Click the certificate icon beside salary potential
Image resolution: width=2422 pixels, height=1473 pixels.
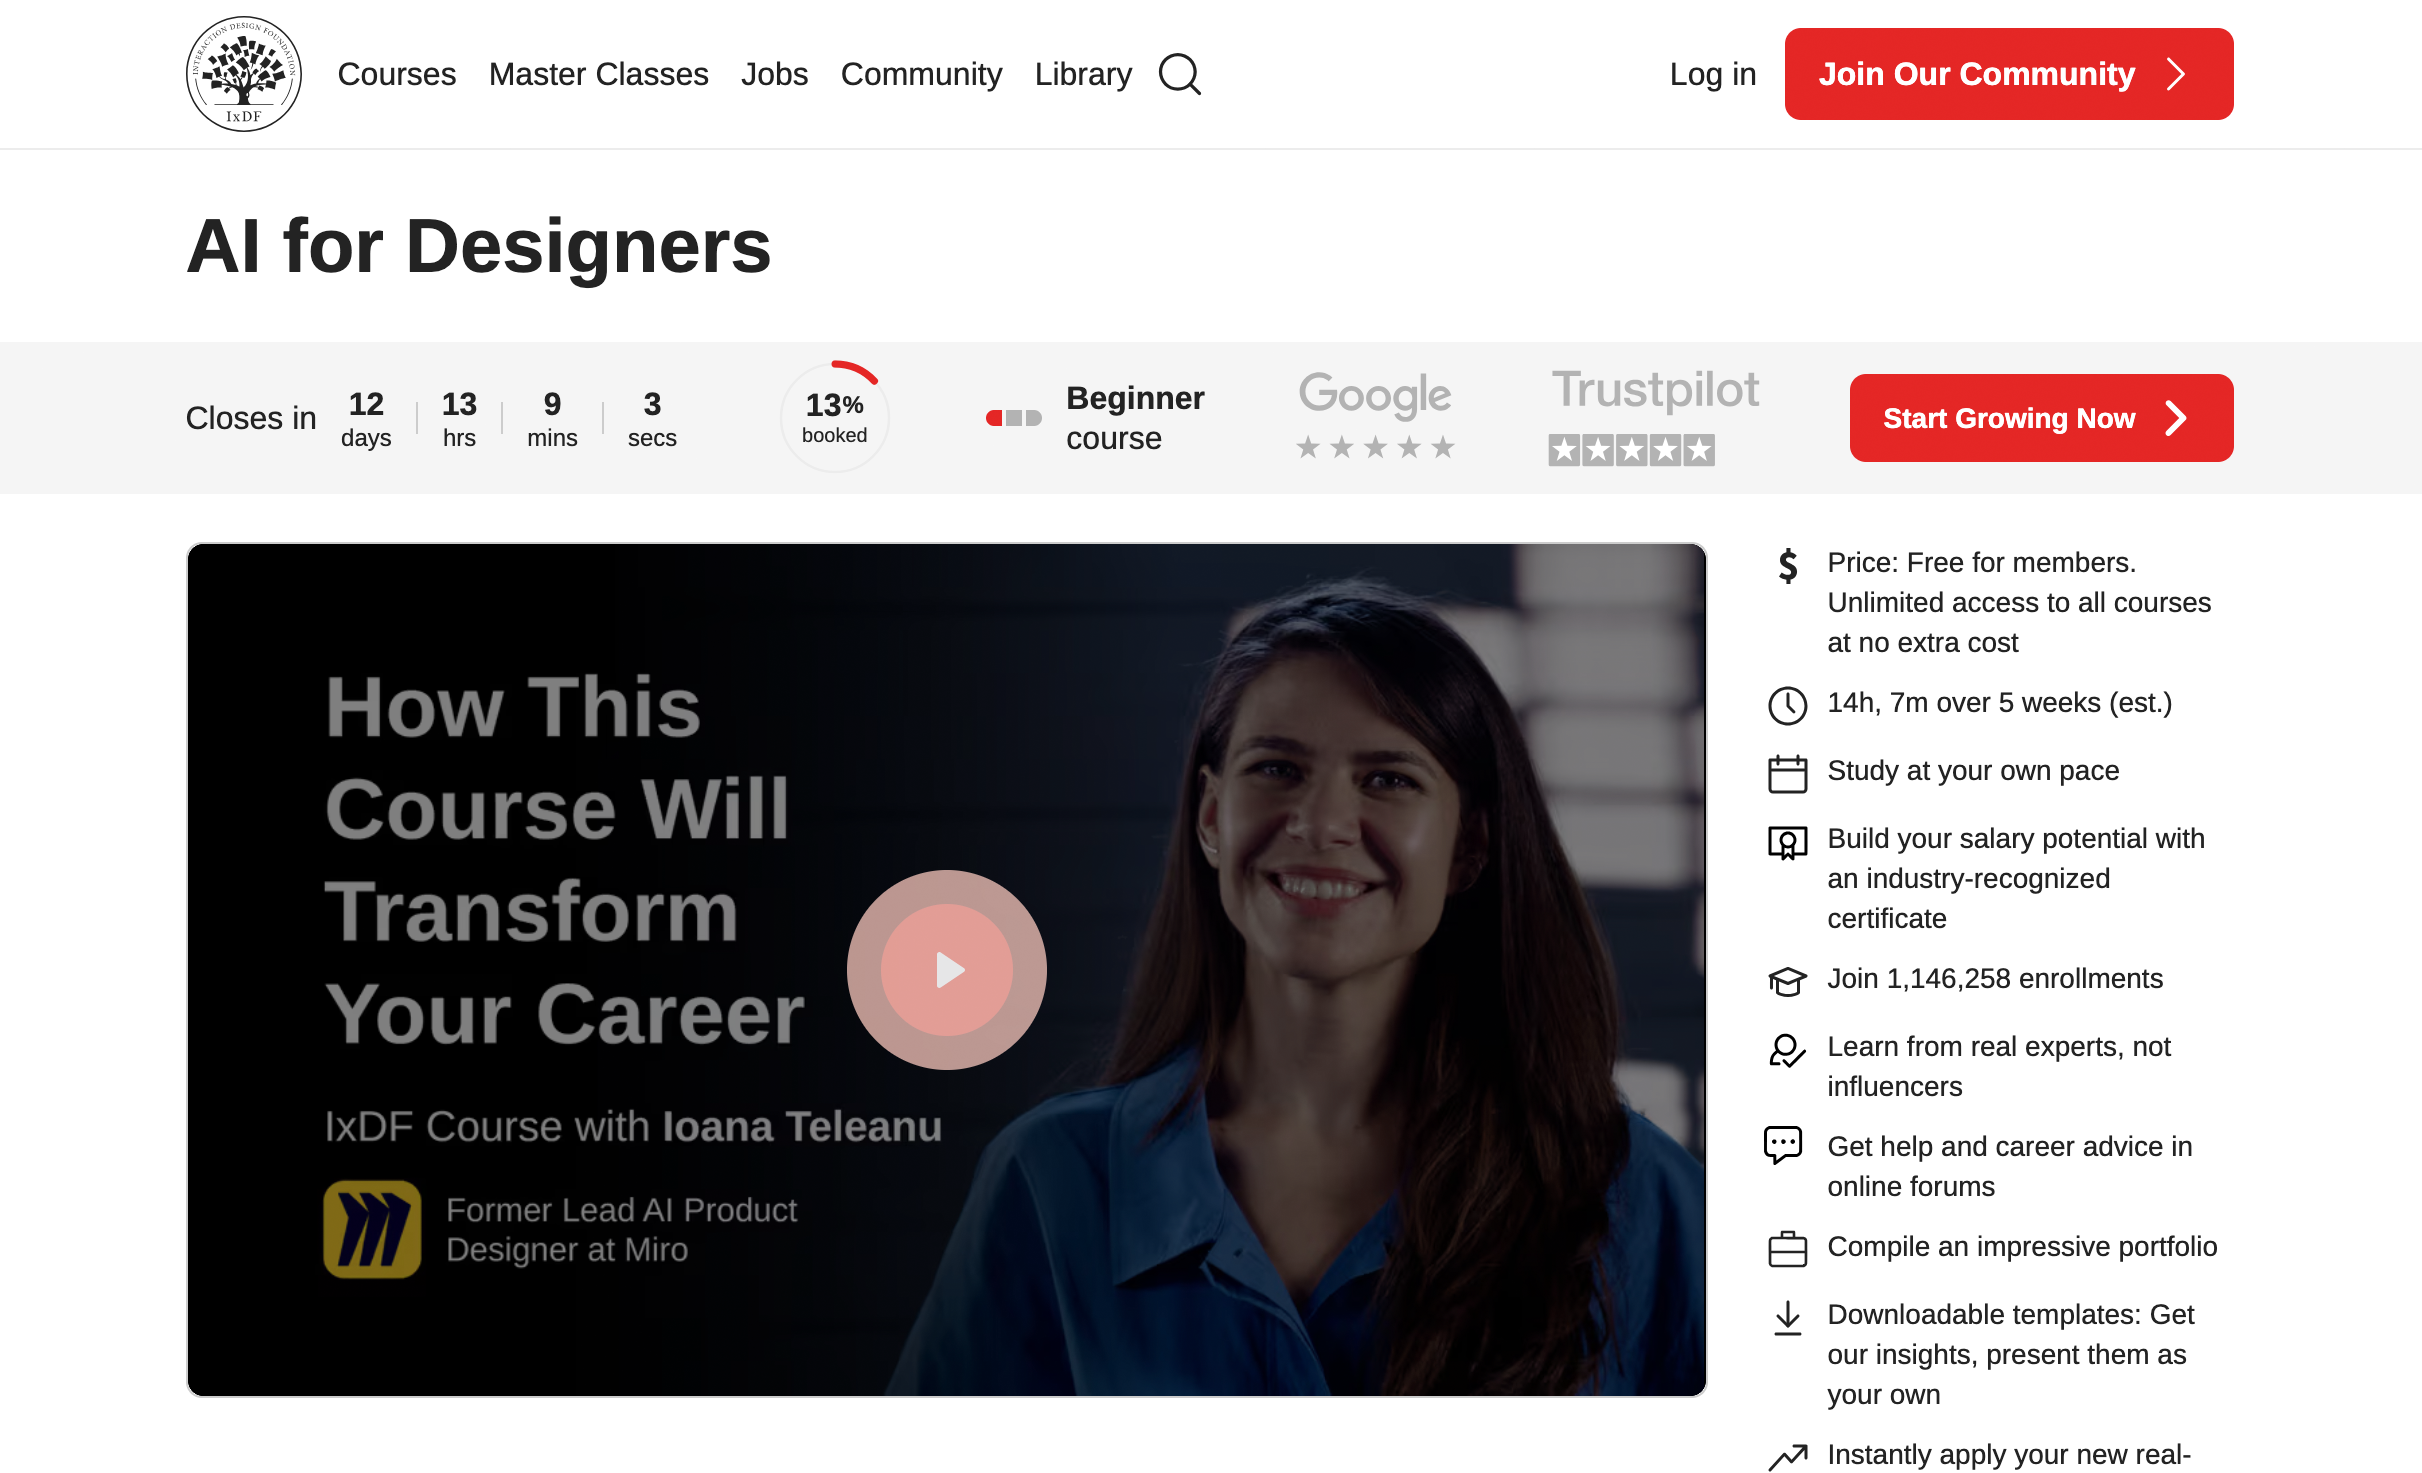tap(1787, 843)
